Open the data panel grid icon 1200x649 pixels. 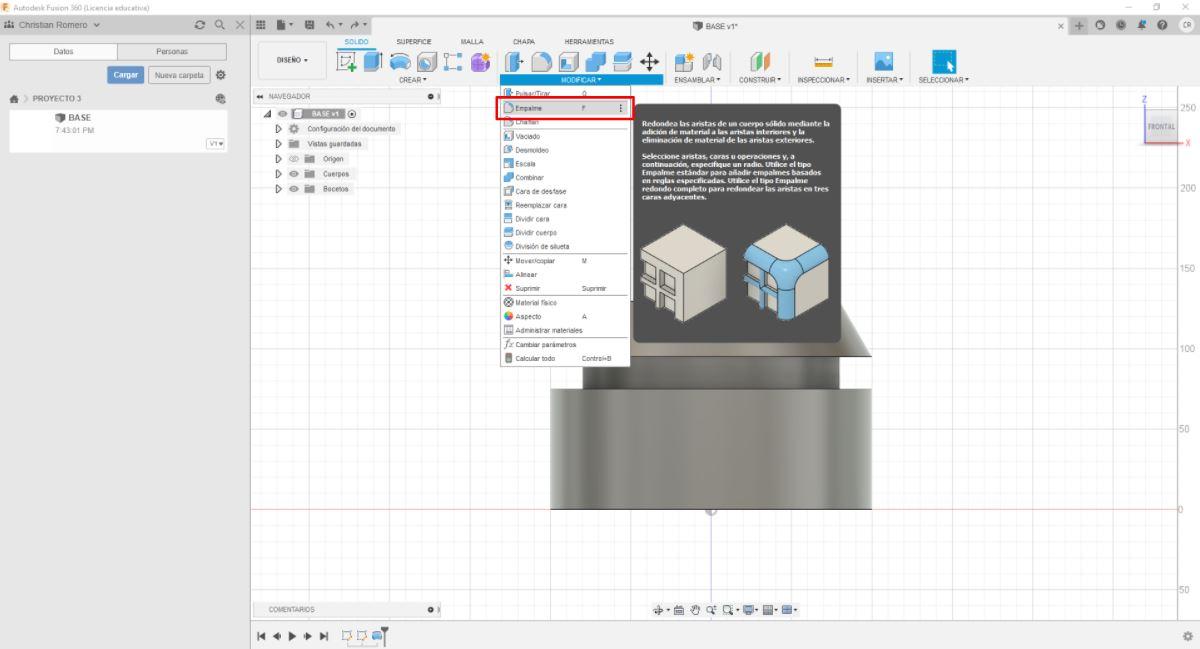tap(260, 24)
